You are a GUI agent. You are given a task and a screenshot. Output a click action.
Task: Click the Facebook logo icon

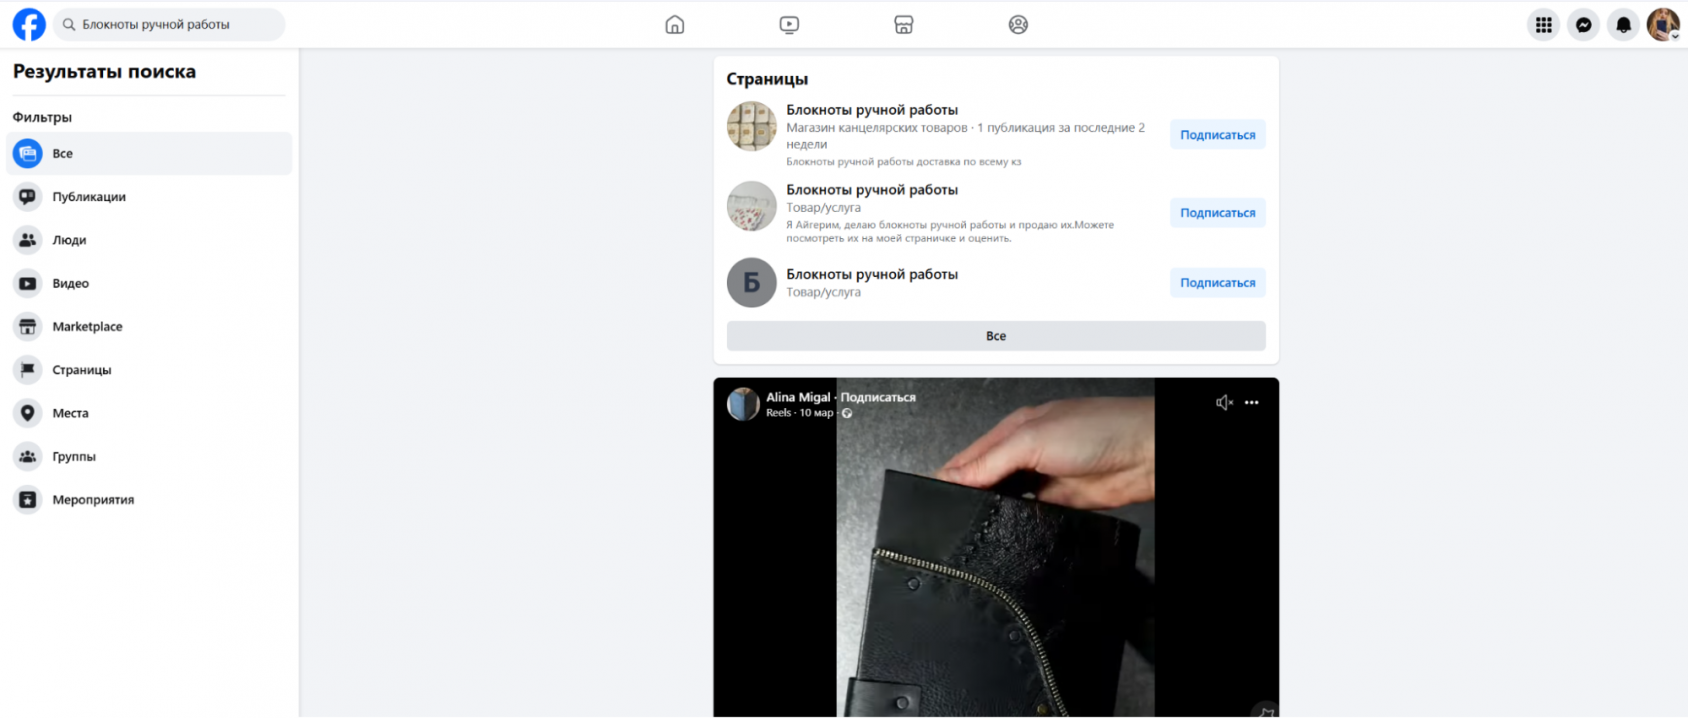click(29, 25)
